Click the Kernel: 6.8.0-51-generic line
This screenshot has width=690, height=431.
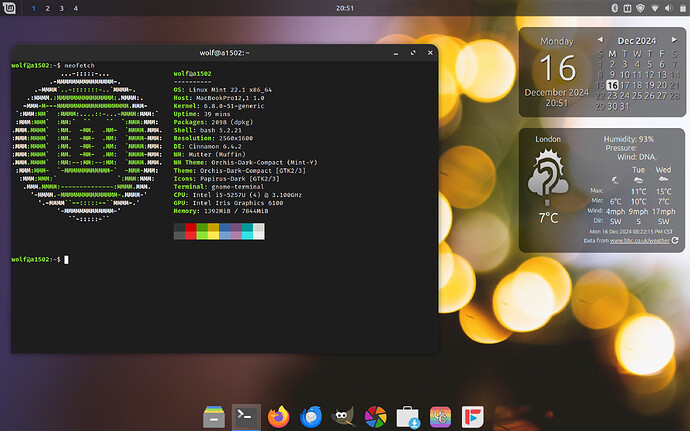219,106
